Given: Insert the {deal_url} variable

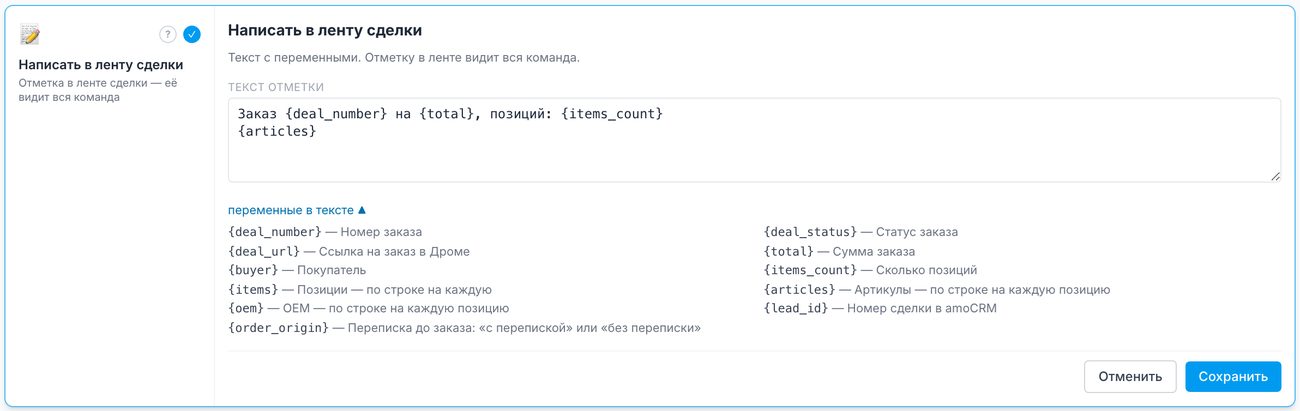Looking at the screenshot, I should point(264,251).
